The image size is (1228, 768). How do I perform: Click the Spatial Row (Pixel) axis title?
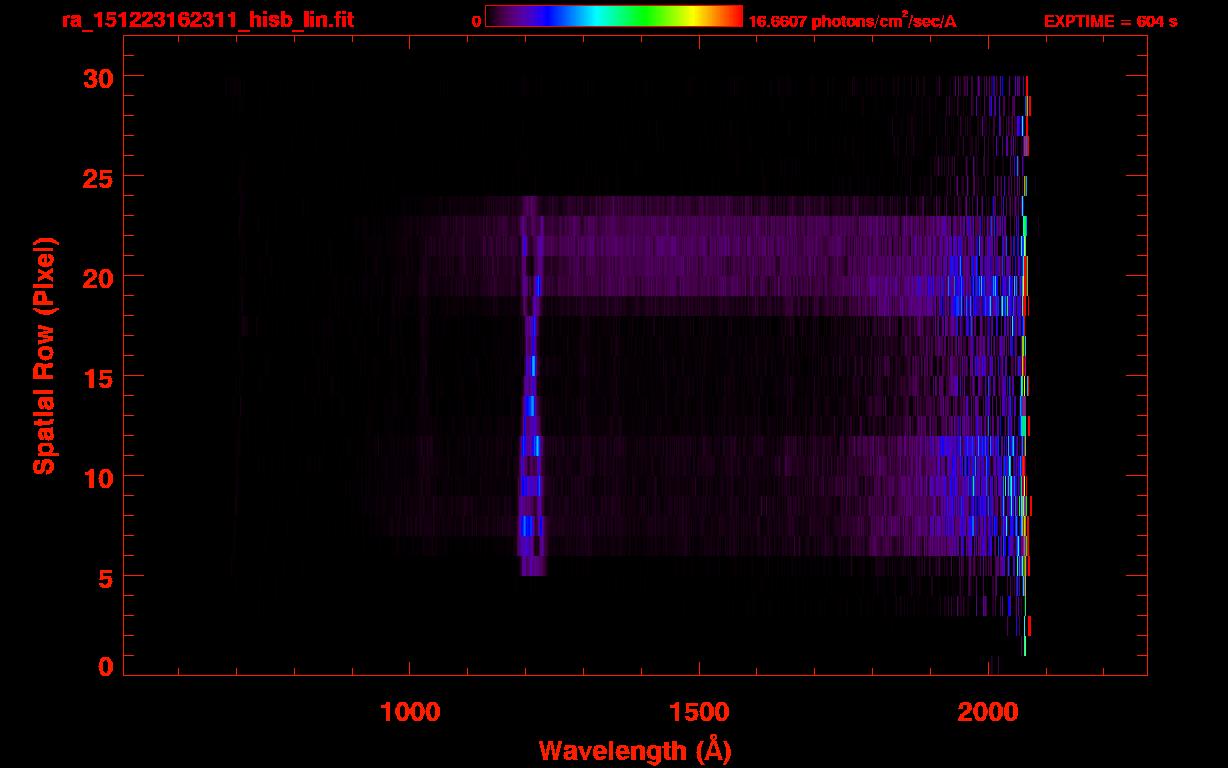click(x=45, y=355)
